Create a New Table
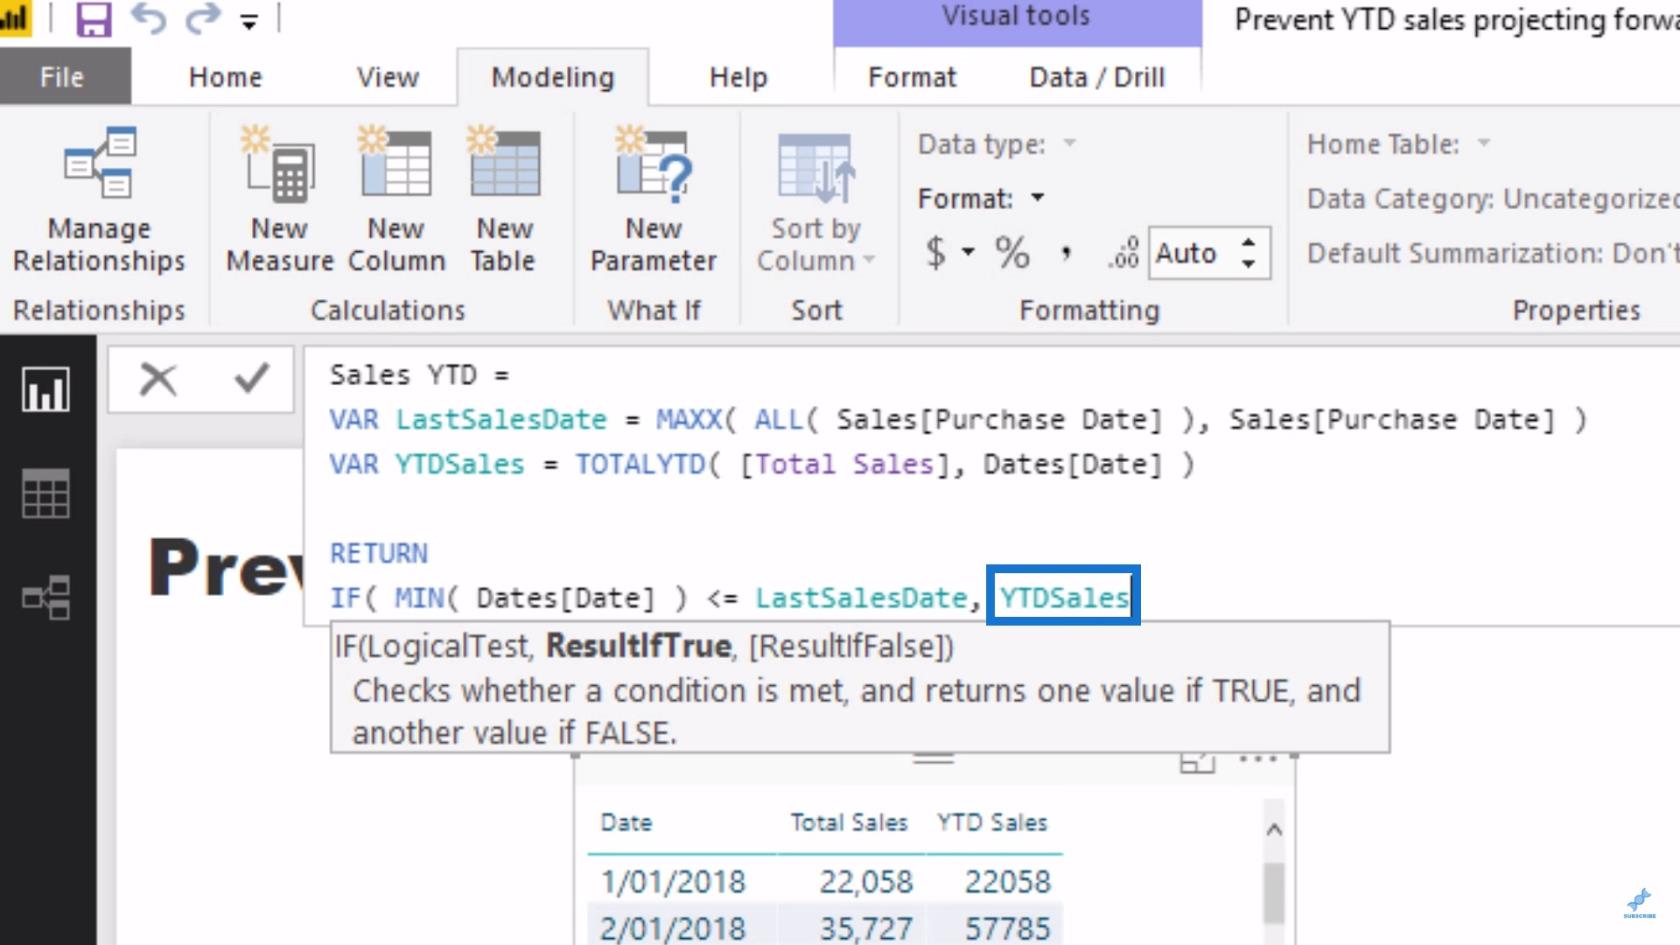Image resolution: width=1680 pixels, height=945 pixels. (x=504, y=200)
